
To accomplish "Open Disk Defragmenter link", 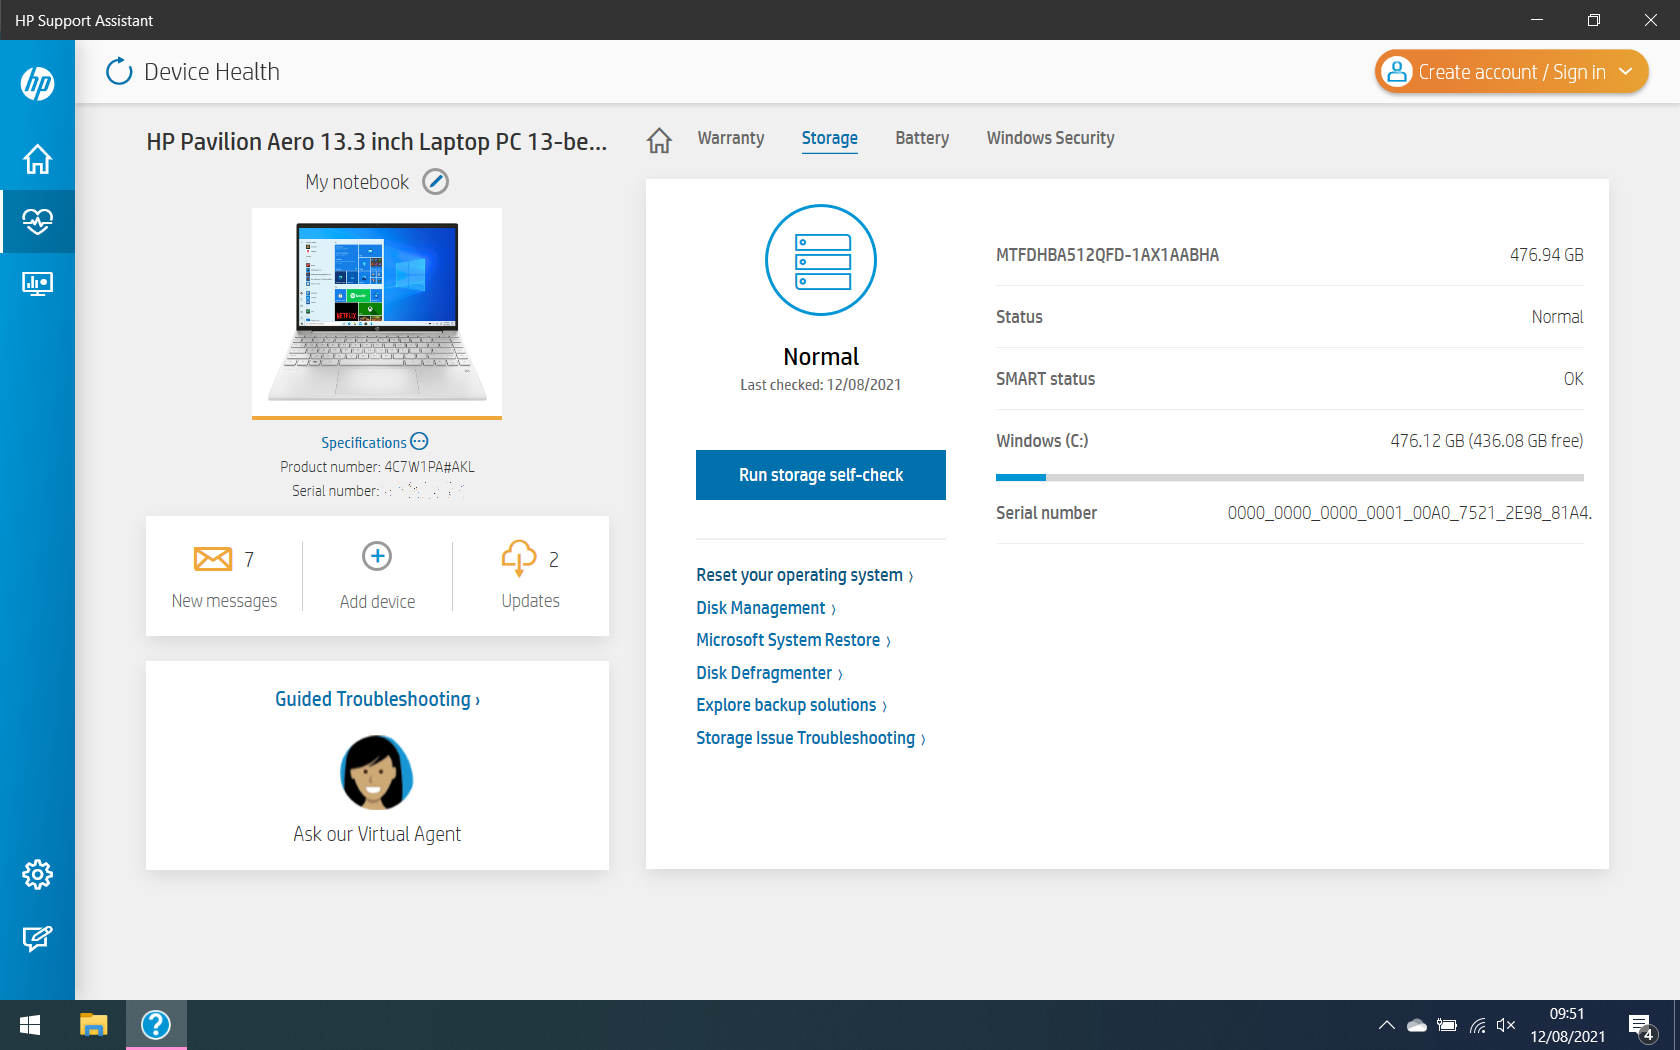I will (769, 673).
